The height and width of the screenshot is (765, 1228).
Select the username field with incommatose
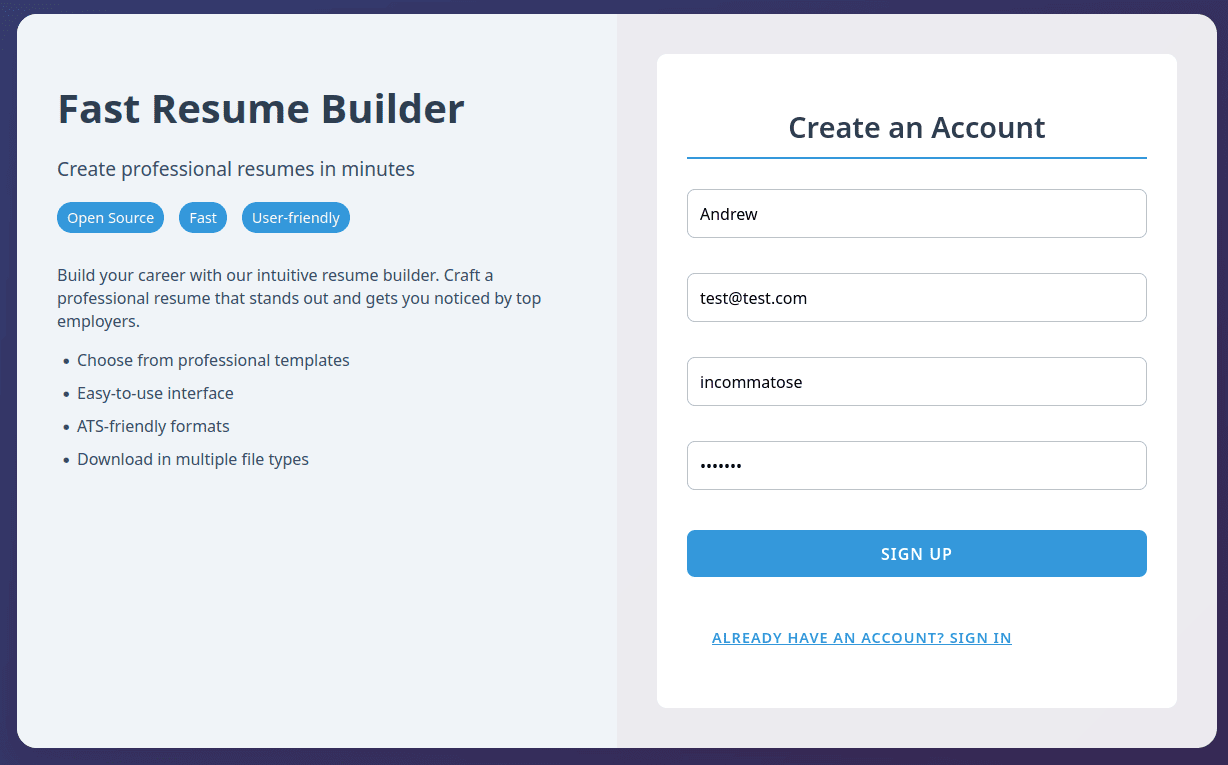916,382
